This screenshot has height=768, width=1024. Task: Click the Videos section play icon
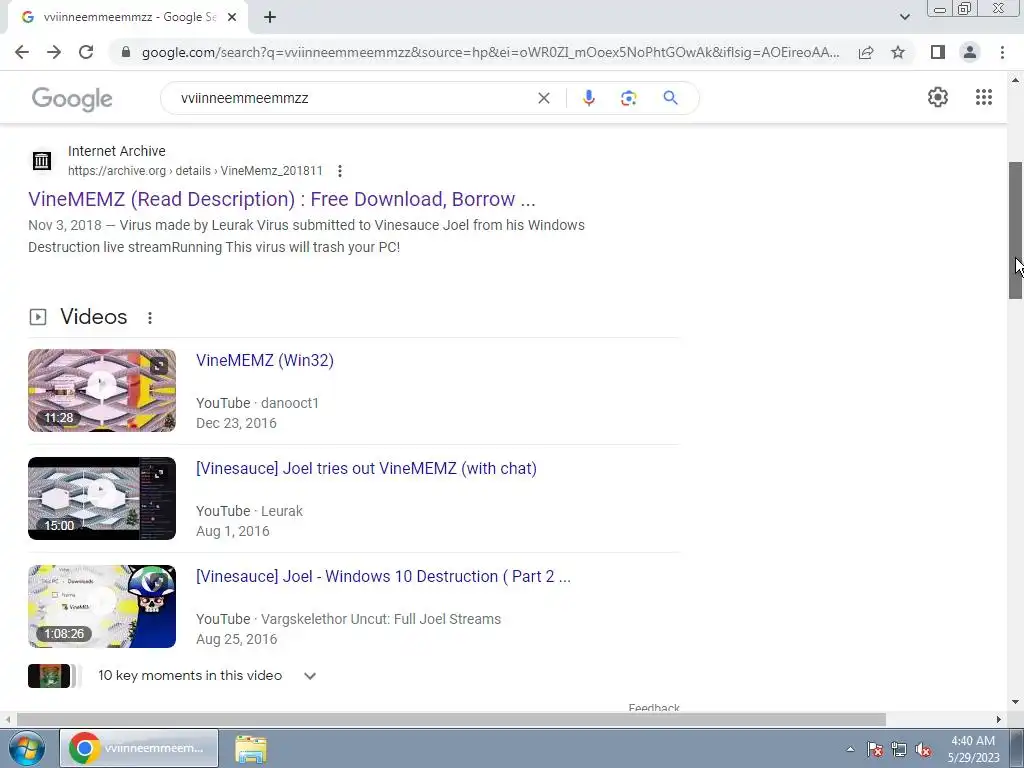click(38, 317)
